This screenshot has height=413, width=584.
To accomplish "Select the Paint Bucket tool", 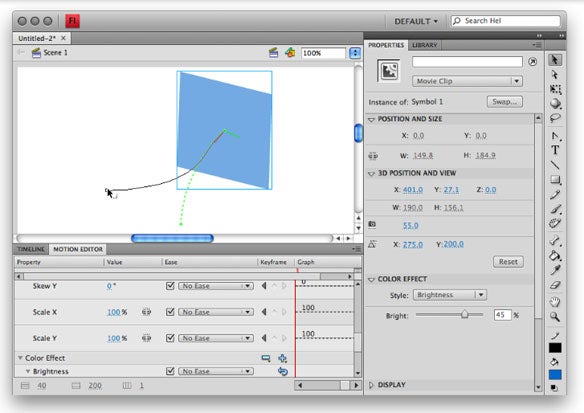I will [x=555, y=255].
